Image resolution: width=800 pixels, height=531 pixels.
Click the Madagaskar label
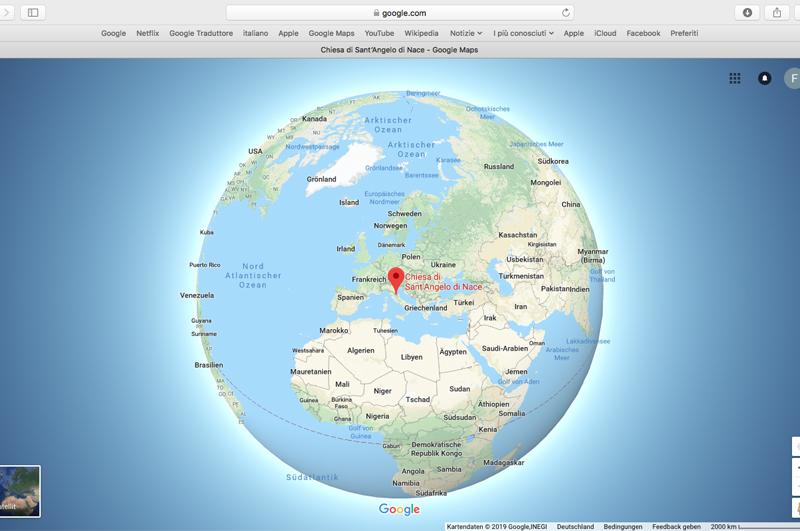[504, 462]
